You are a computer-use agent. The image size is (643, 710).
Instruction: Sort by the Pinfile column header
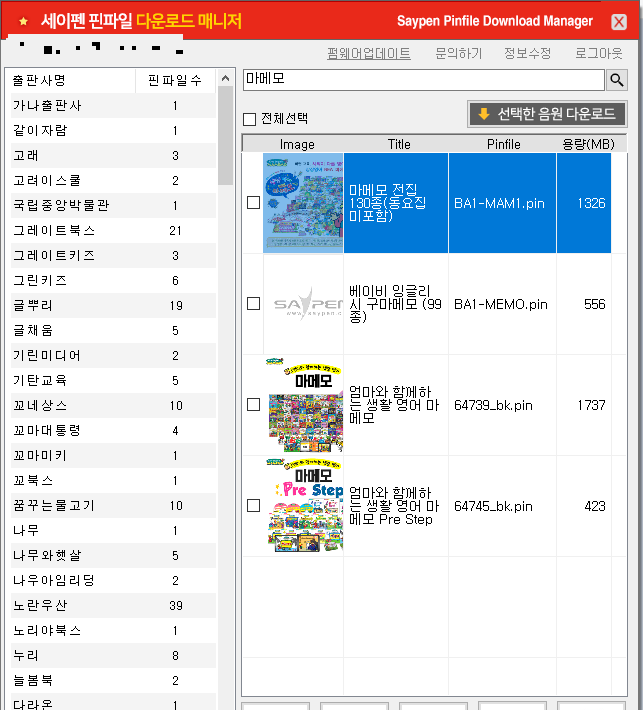(503, 144)
